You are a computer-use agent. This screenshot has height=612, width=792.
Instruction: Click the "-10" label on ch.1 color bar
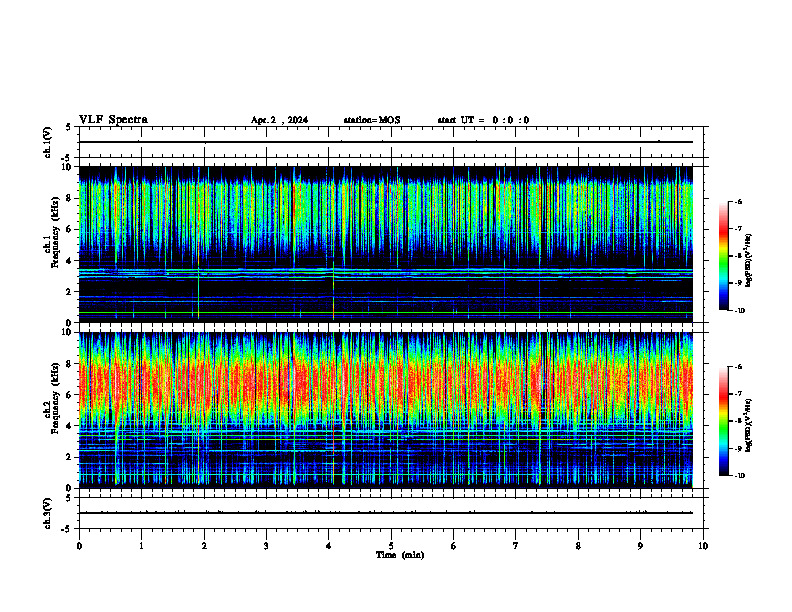[x=739, y=311]
